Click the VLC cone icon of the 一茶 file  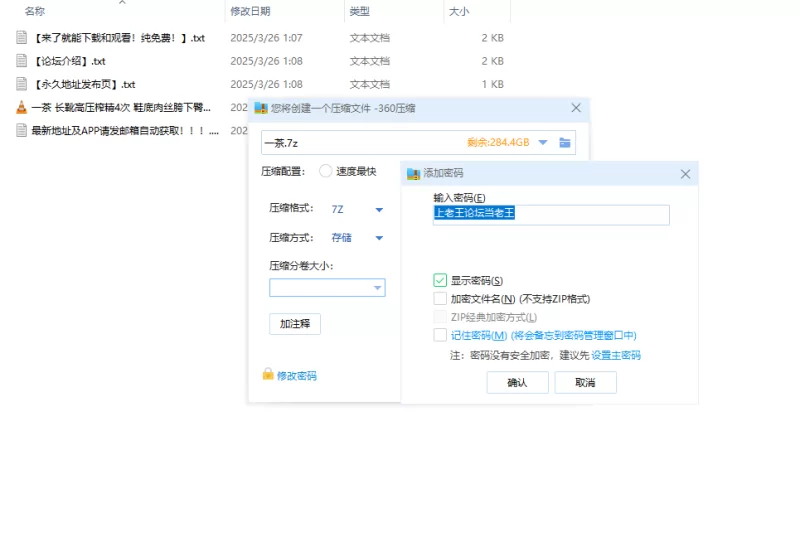pyautogui.click(x=22, y=108)
